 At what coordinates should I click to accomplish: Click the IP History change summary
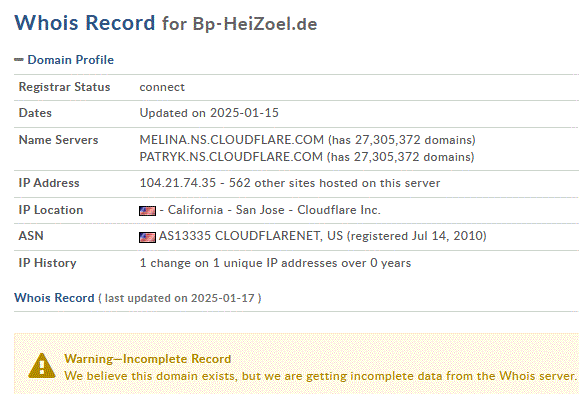(x=275, y=263)
